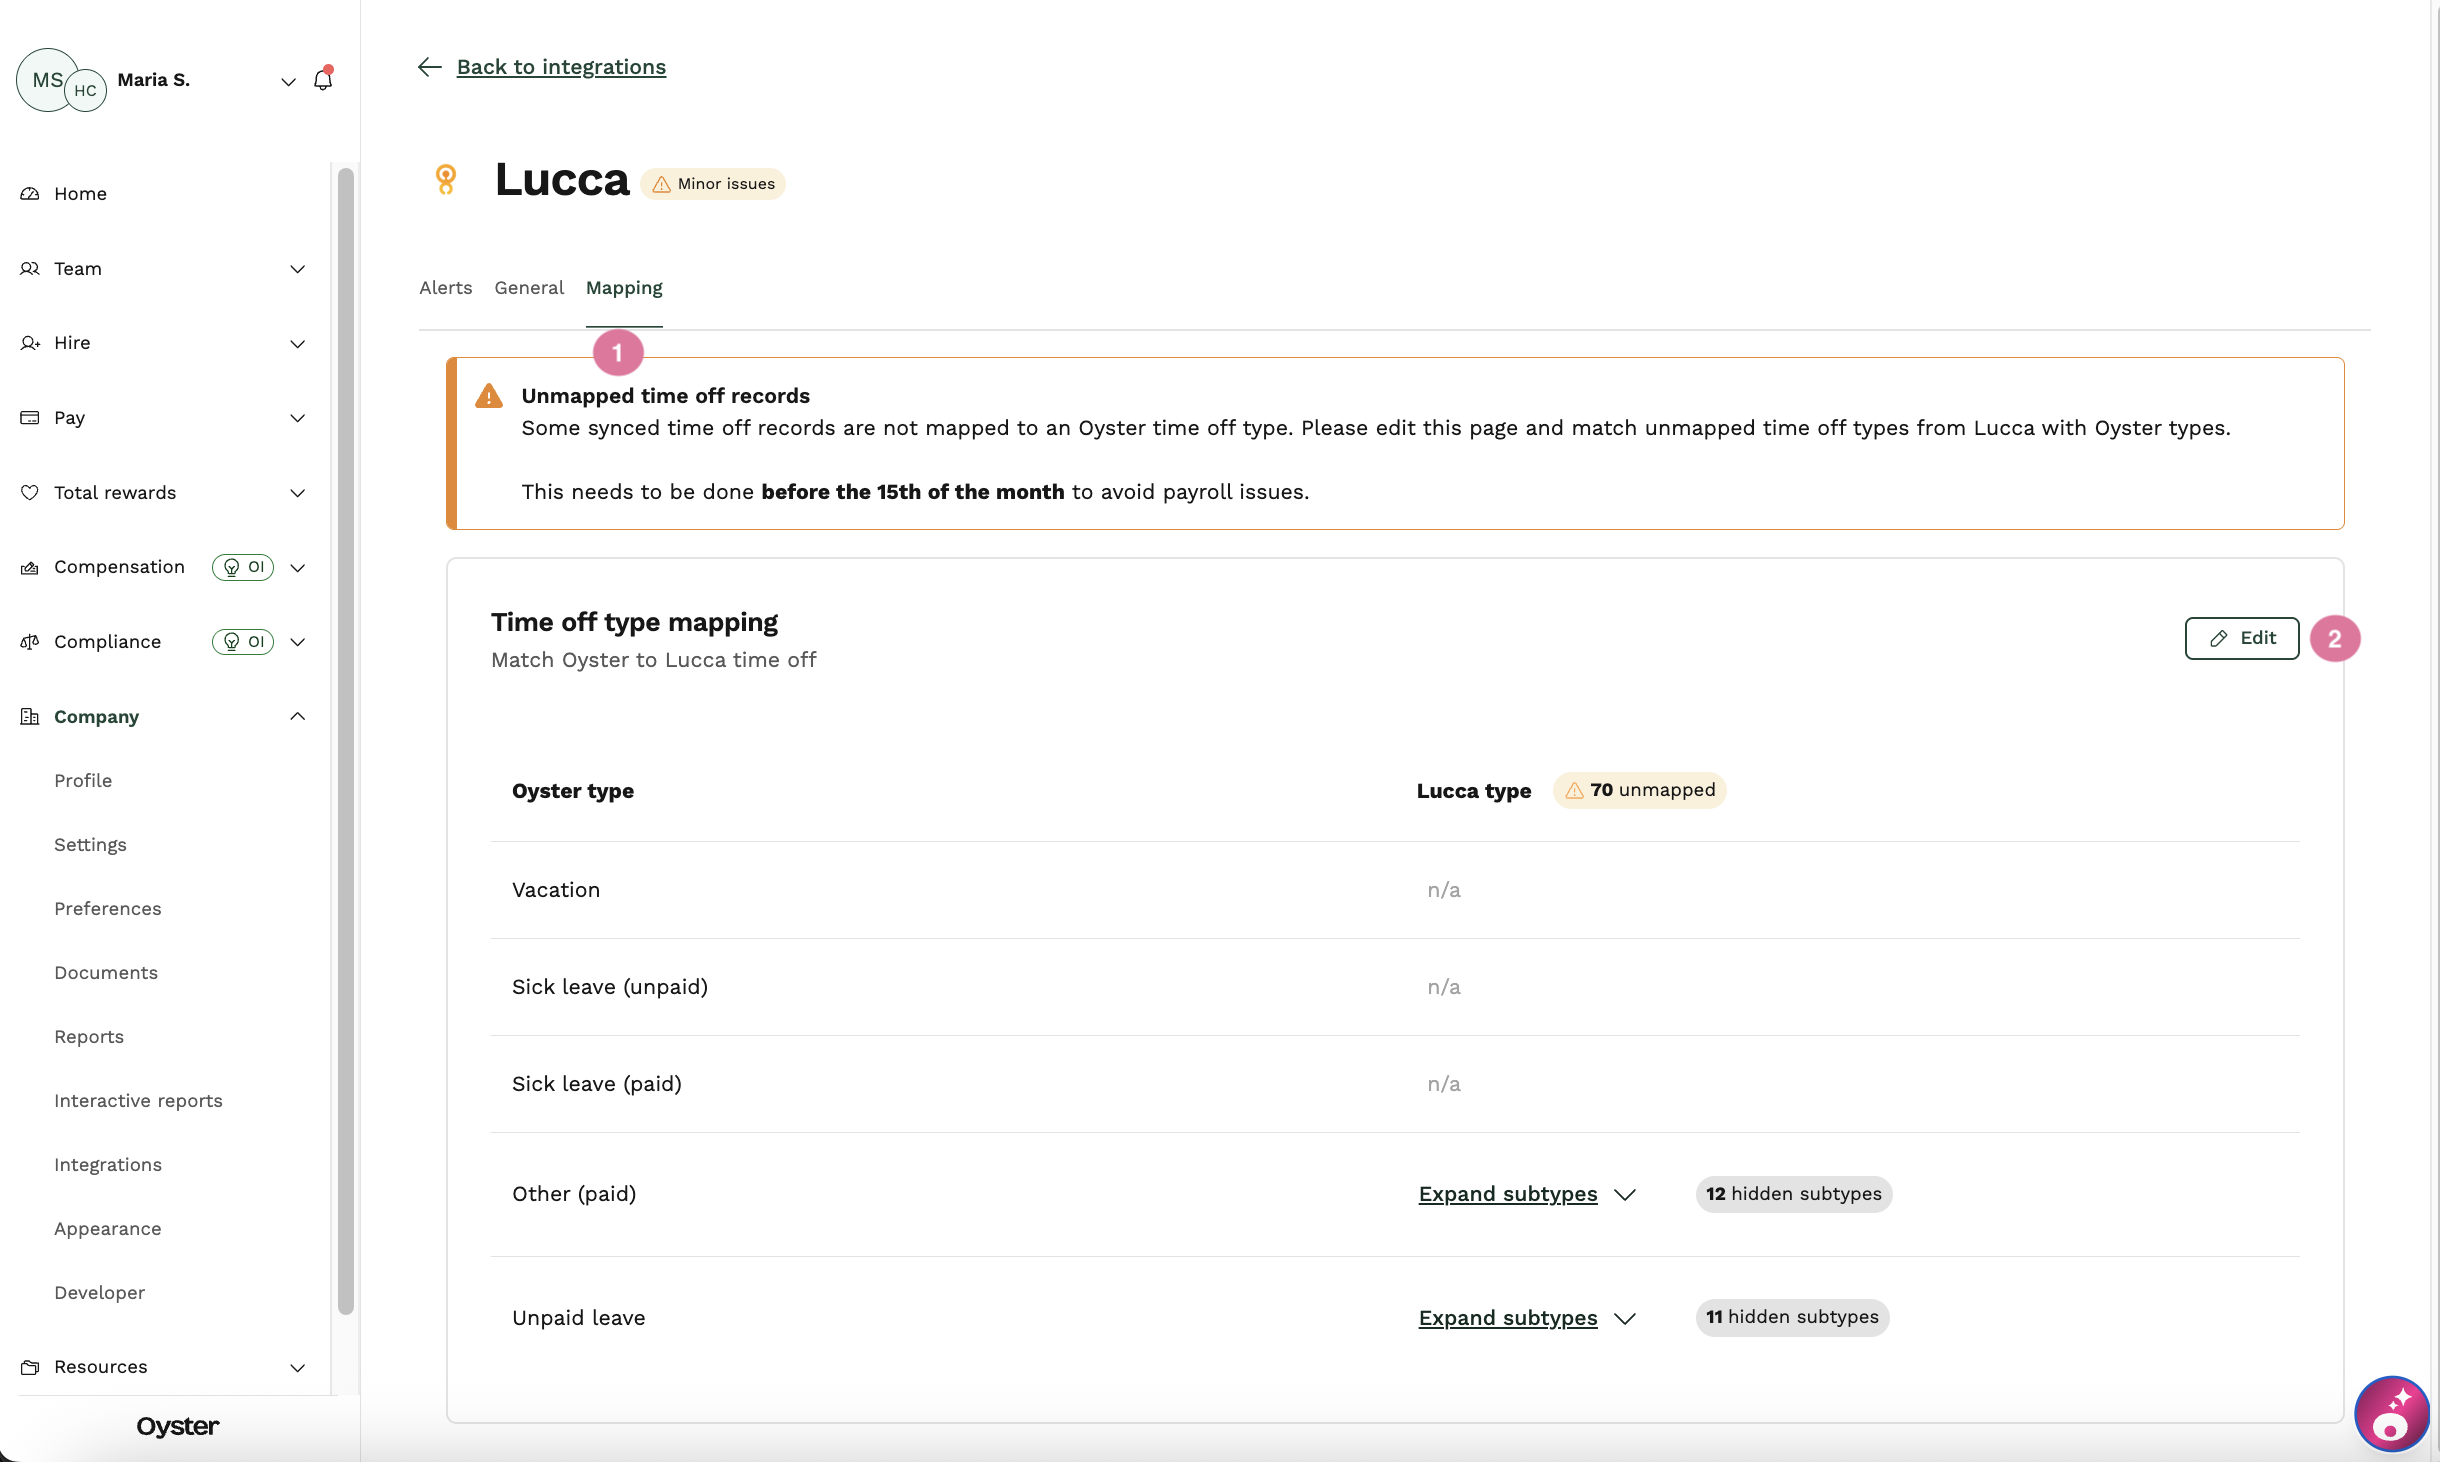Click the Pay card icon

point(30,418)
